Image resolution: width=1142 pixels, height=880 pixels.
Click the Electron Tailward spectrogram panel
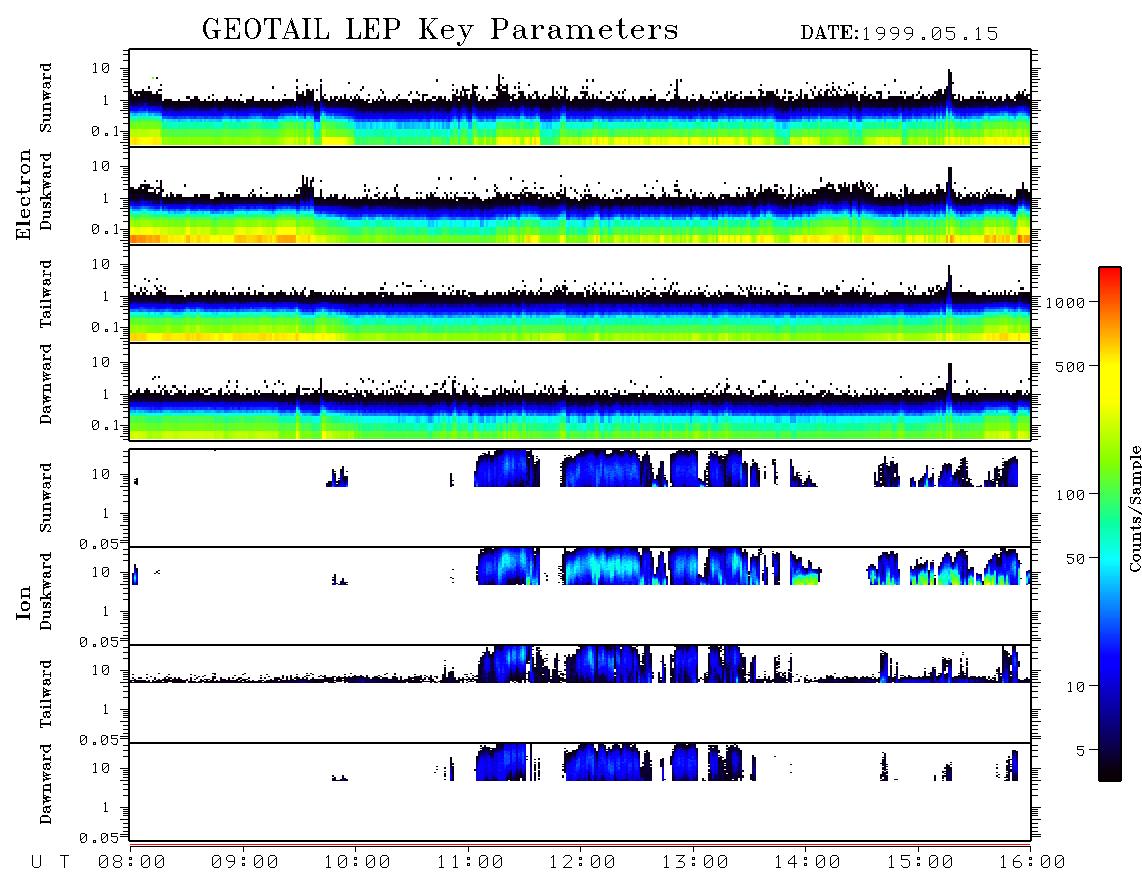click(580, 294)
